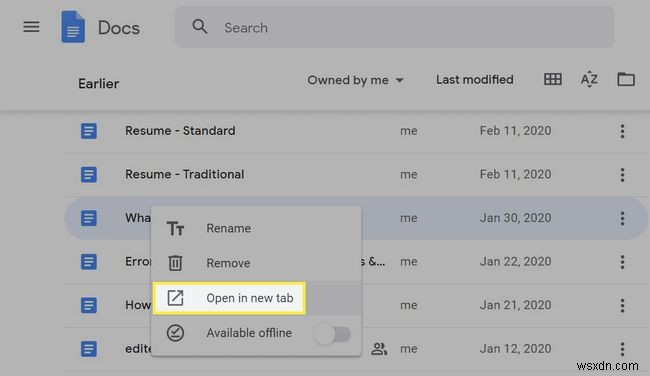Open the hamburger main menu

31,27
